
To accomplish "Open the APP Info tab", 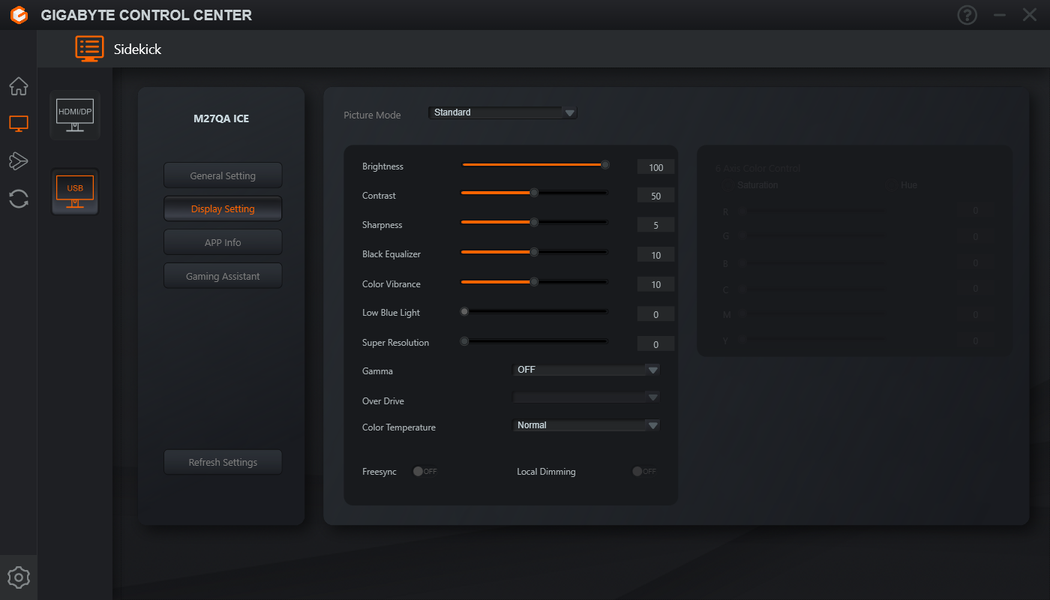I will tap(223, 242).
